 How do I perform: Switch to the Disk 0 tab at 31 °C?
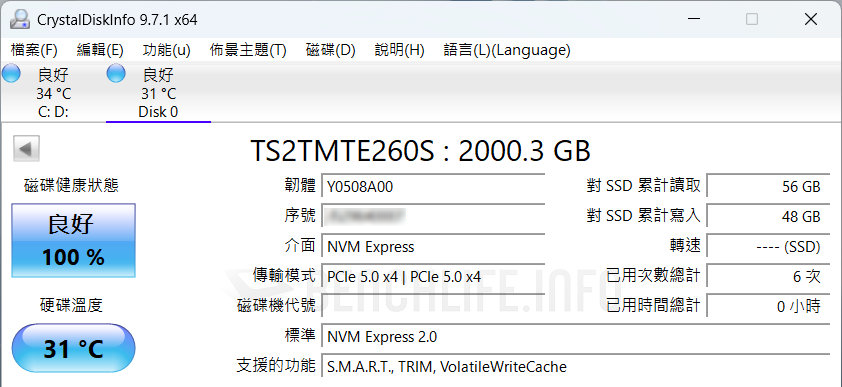point(158,92)
